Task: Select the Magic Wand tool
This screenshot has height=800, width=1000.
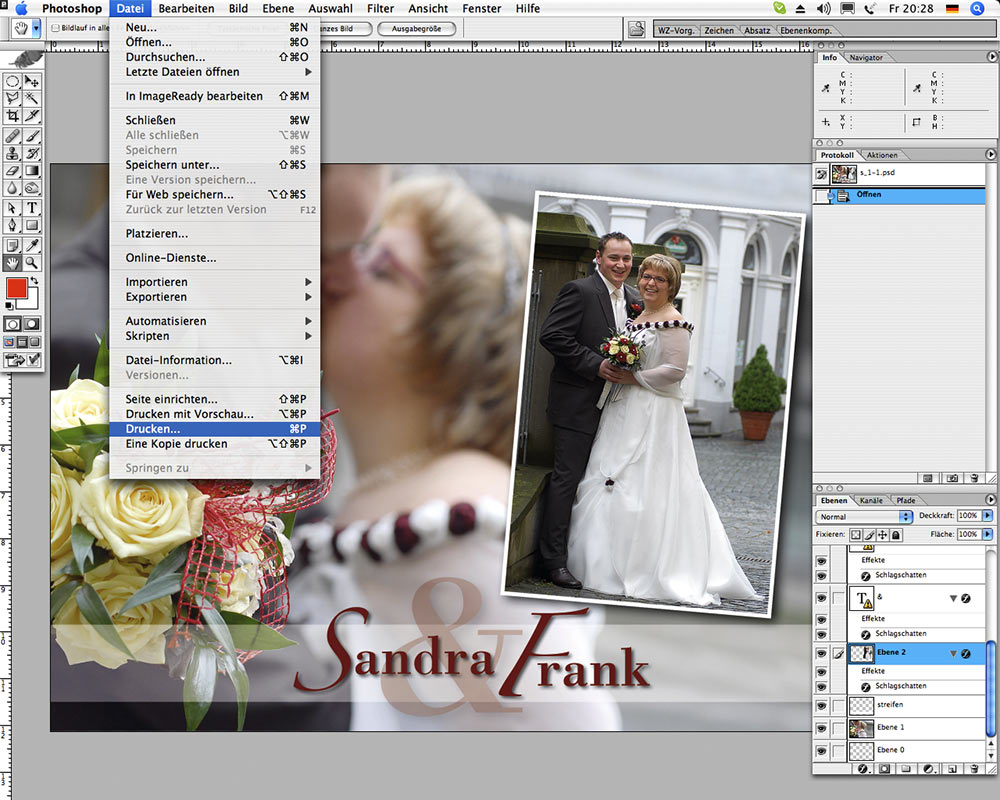Action: coord(32,98)
